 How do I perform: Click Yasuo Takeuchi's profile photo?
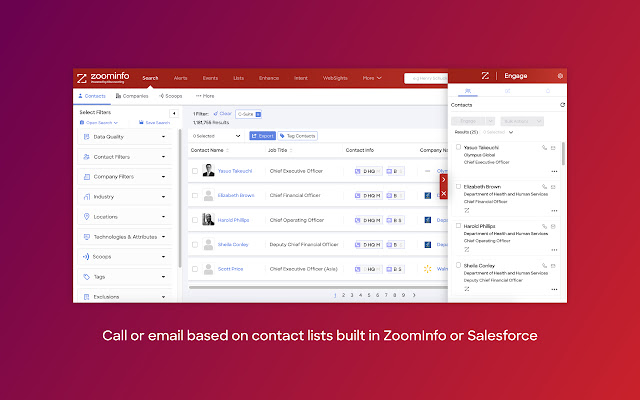point(209,170)
